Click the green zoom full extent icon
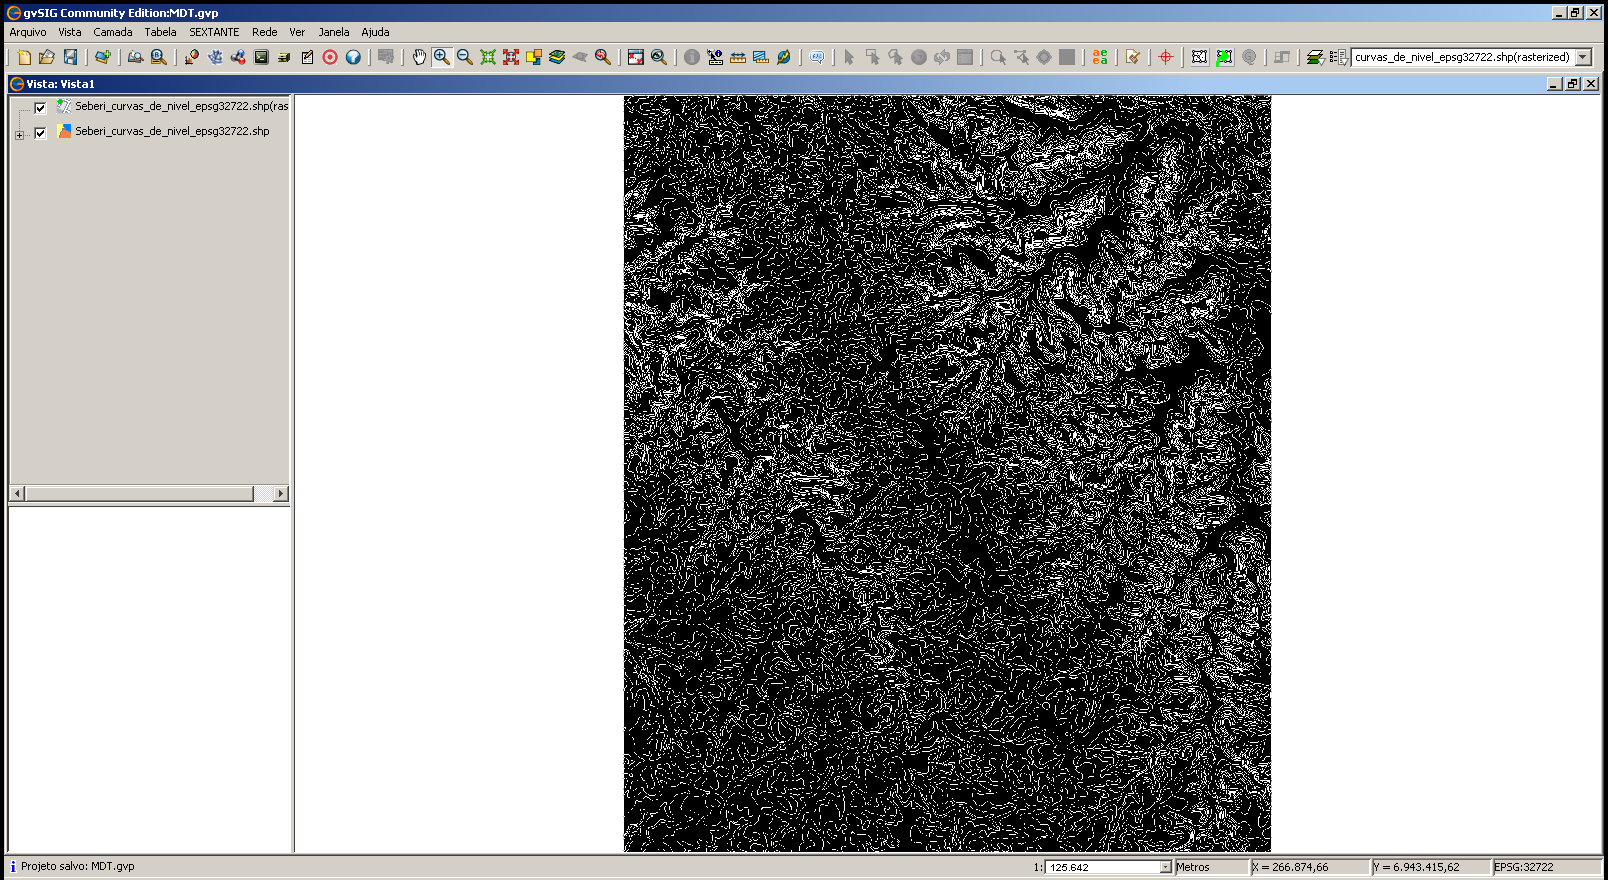 click(x=488, y=57)
